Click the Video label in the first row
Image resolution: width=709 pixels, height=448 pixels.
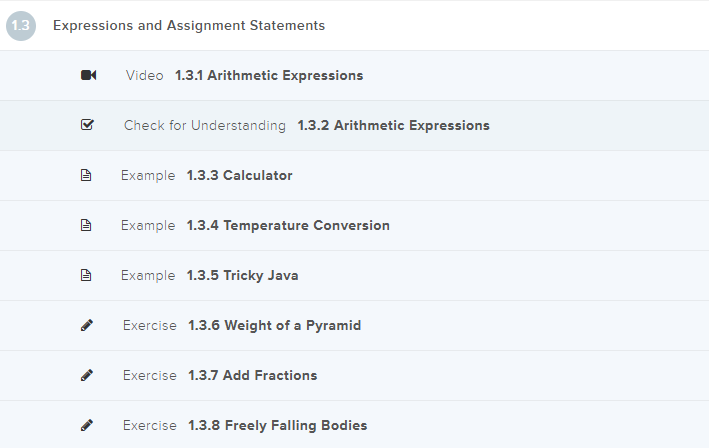[x=145, y=75]
